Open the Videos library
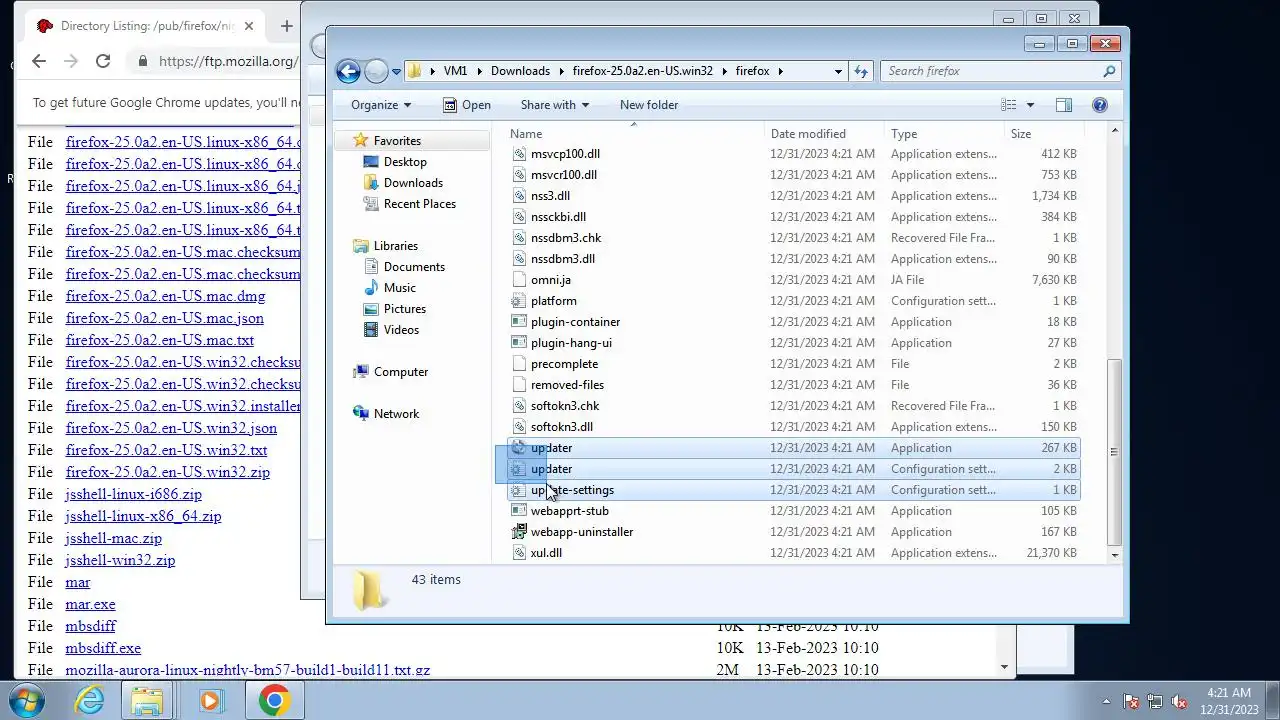Image resolution: width=1280 pixels, height=720 pixels. (401, 330)
